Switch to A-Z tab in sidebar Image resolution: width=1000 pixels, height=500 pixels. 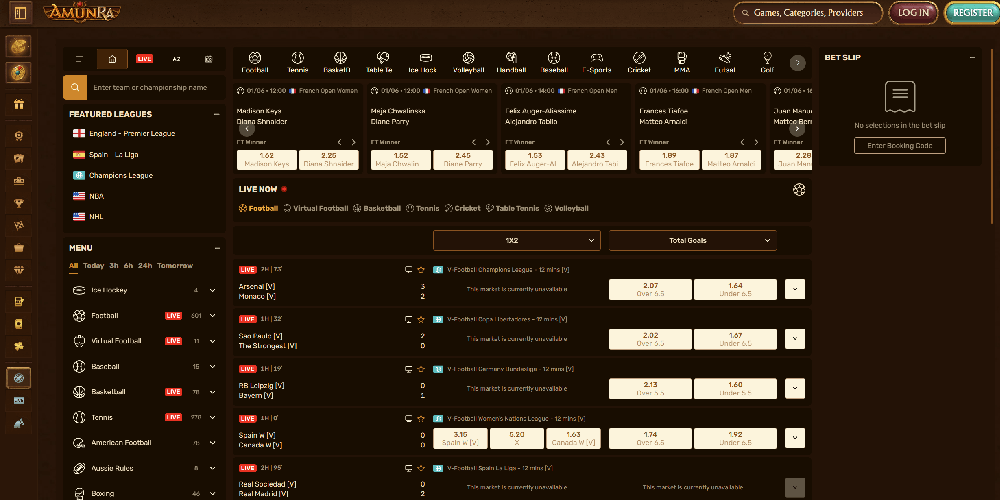177,59
